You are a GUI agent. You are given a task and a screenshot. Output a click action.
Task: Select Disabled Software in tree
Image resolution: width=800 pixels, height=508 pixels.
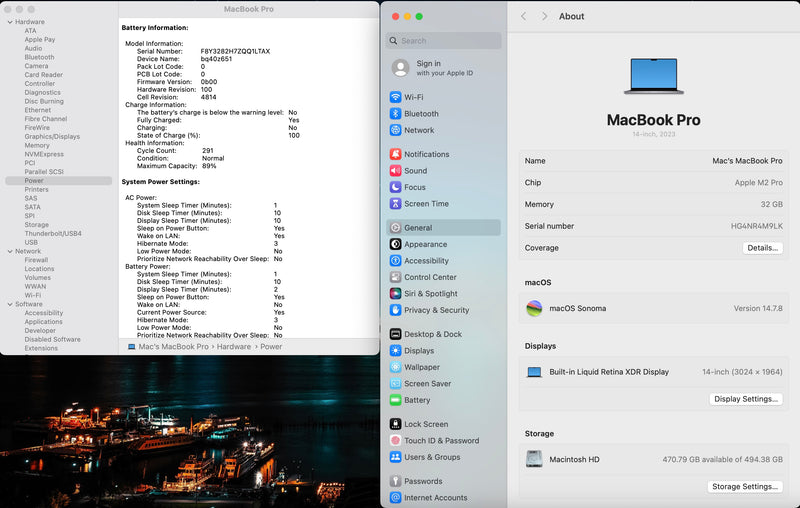(x=53, y=339)
